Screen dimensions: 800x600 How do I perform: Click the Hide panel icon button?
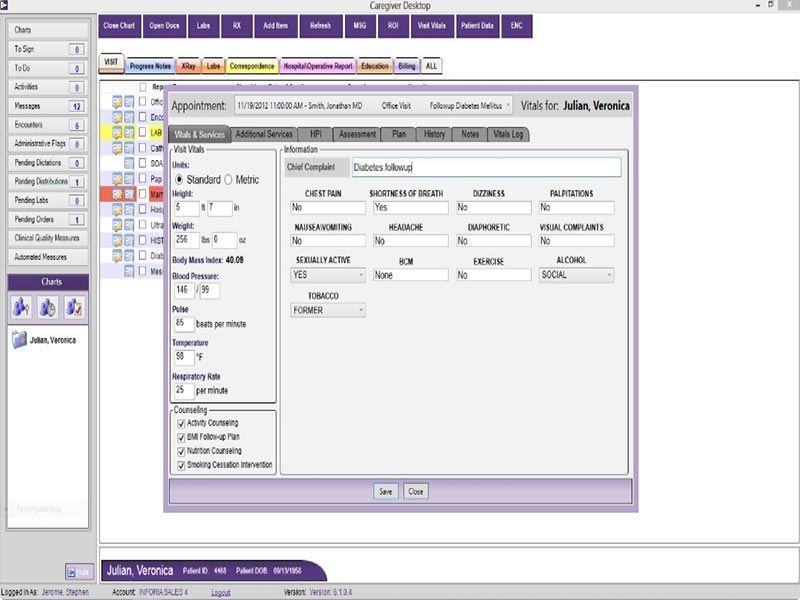[79, 572]
